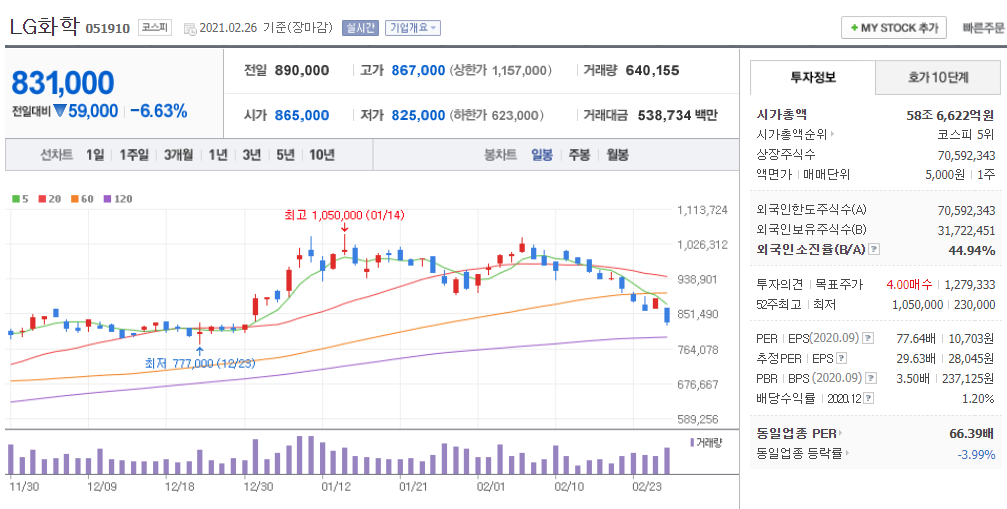This screenshot has width=1007, height=509.
Task: Select the 3년 line chart period
Action: pyautogui.click(x=252, y=155)
